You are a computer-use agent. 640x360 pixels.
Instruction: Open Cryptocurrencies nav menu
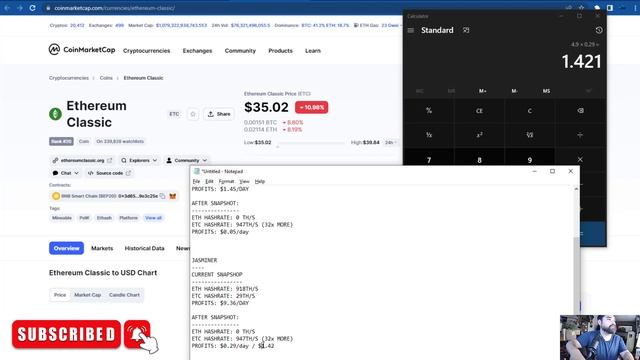pos(147,51)
